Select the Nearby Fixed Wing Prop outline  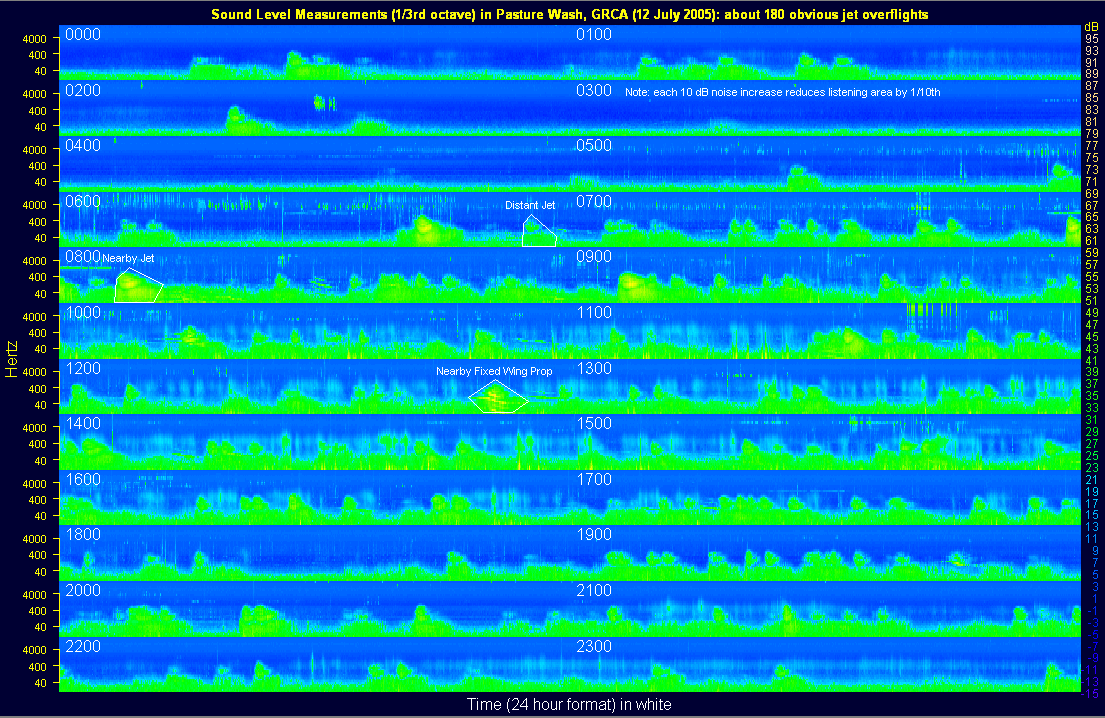point(497,397)
